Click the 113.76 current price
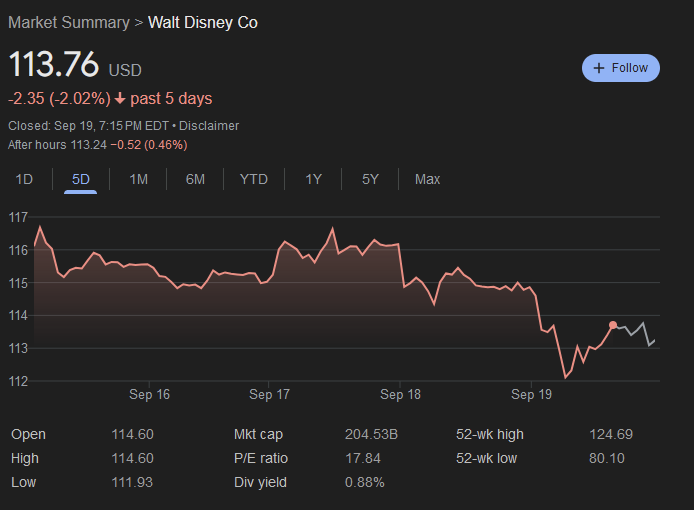Image resolution: width=694 pixels, height=510 pixels. 54,64
